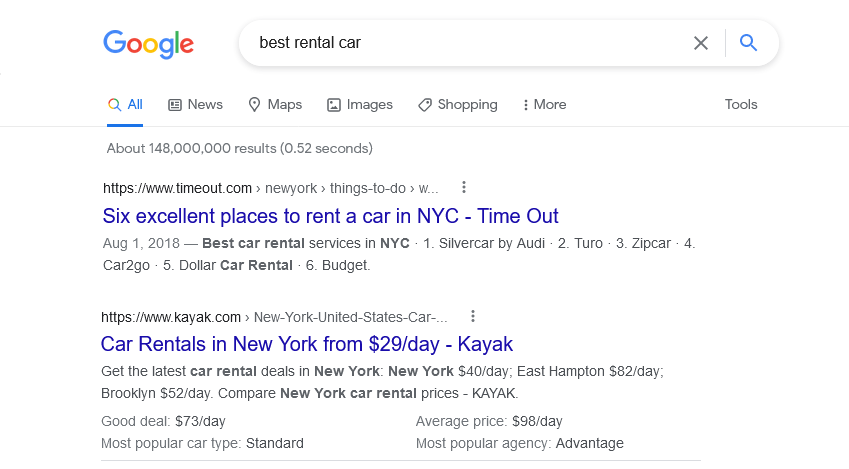849x469 pixels.
Task: Expand the More search filters menu
Action: pos(544,105)
